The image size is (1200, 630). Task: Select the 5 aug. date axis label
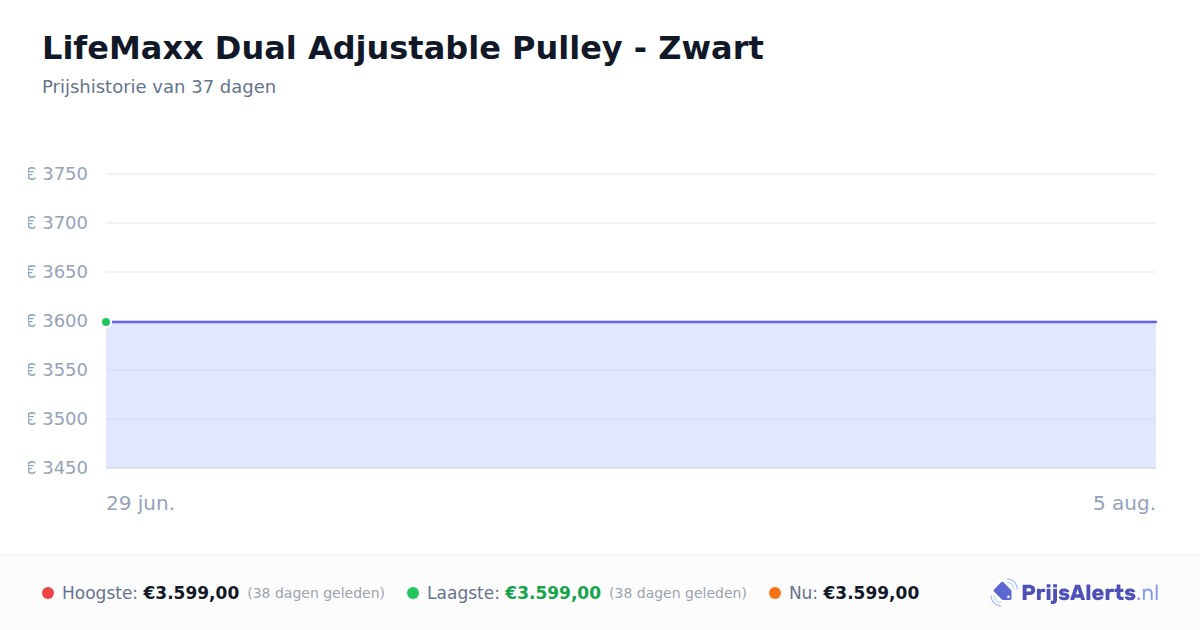pos(1124,504)
